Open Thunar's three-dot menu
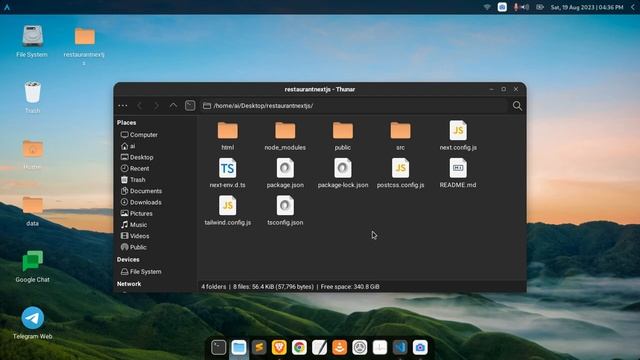The image size is (640, 360). pos(122,106)
